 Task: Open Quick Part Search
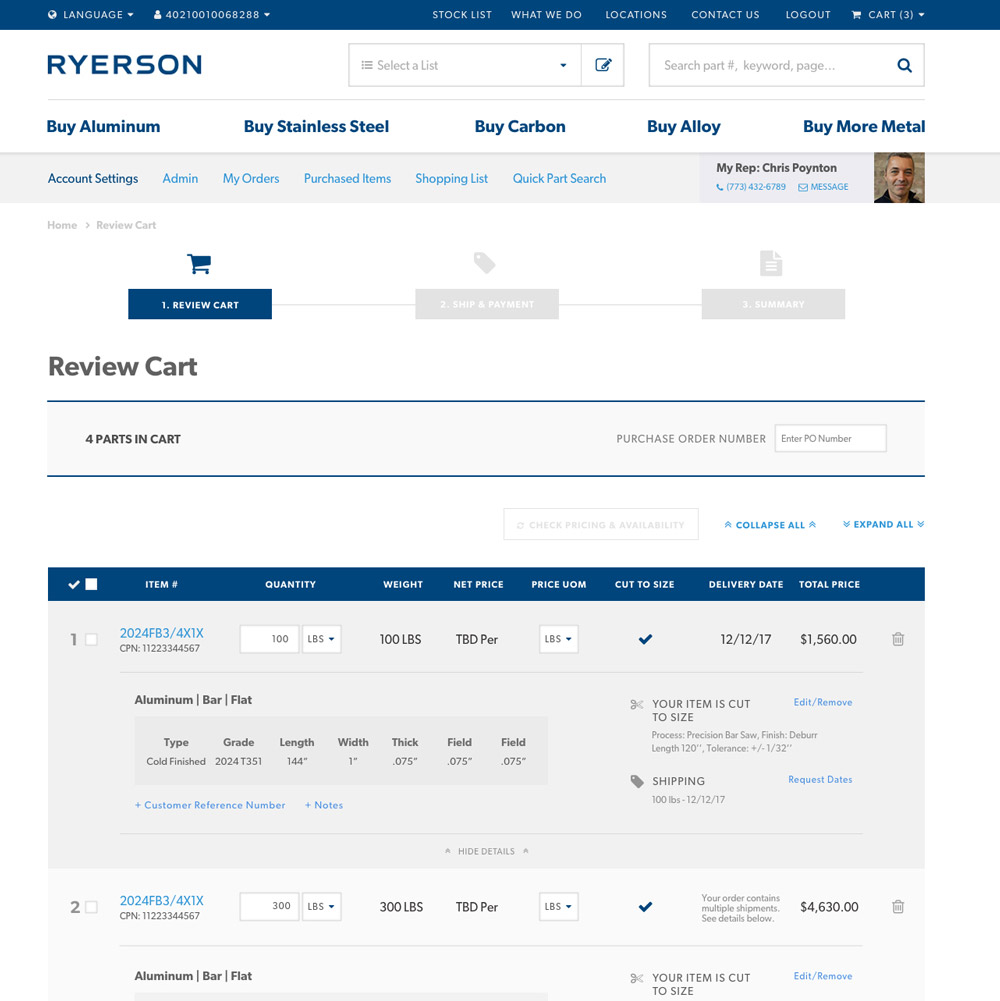click(559, 179)
